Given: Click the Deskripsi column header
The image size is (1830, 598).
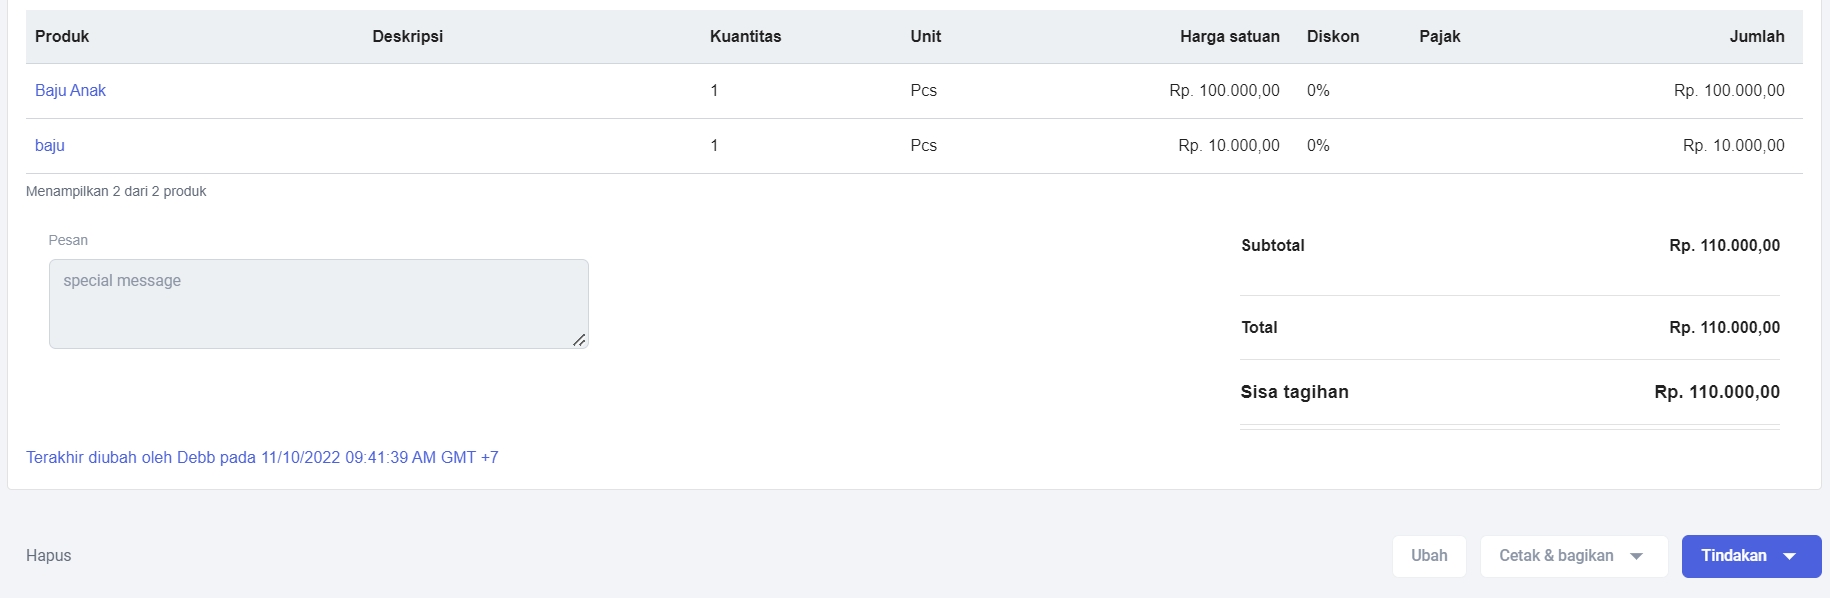Looking at the screenshot, I should [x=408, y=36].
